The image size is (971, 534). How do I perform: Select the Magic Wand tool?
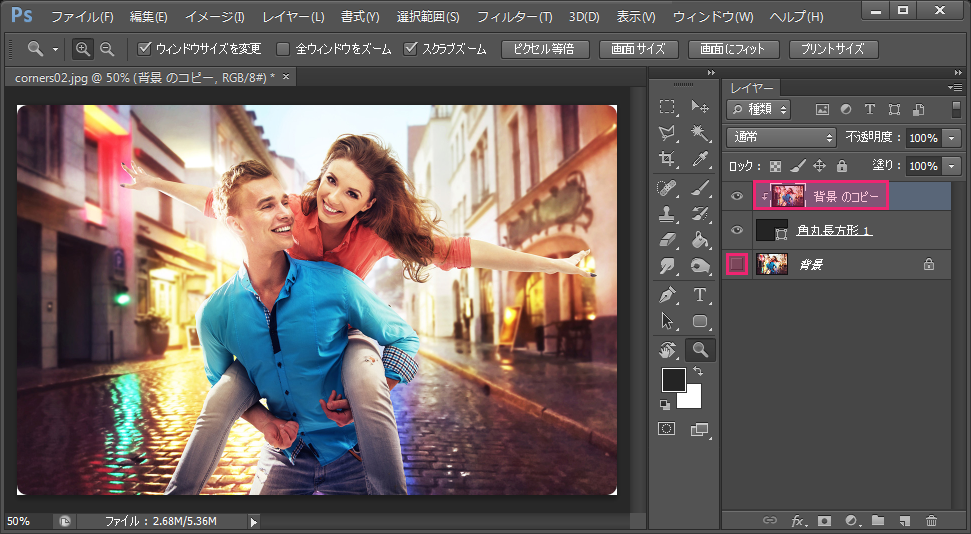click(x=700, y=133)
